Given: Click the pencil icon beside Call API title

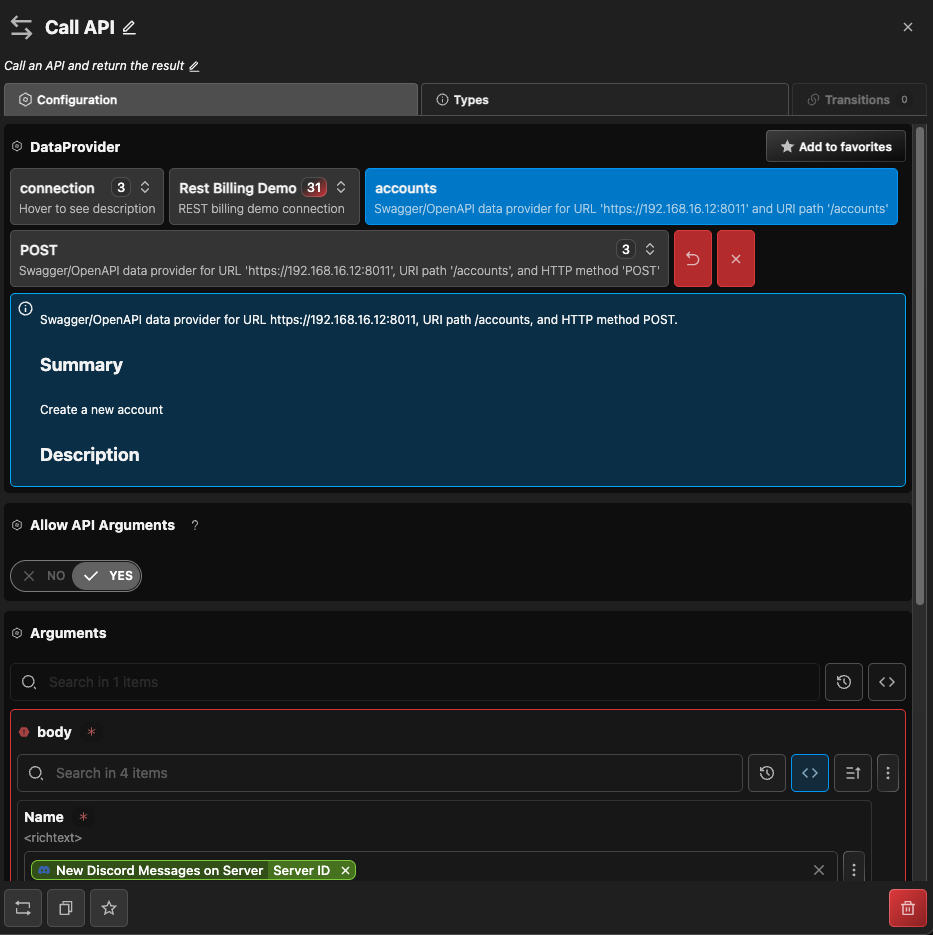Looking at the screenshot, I should (129, 28).
